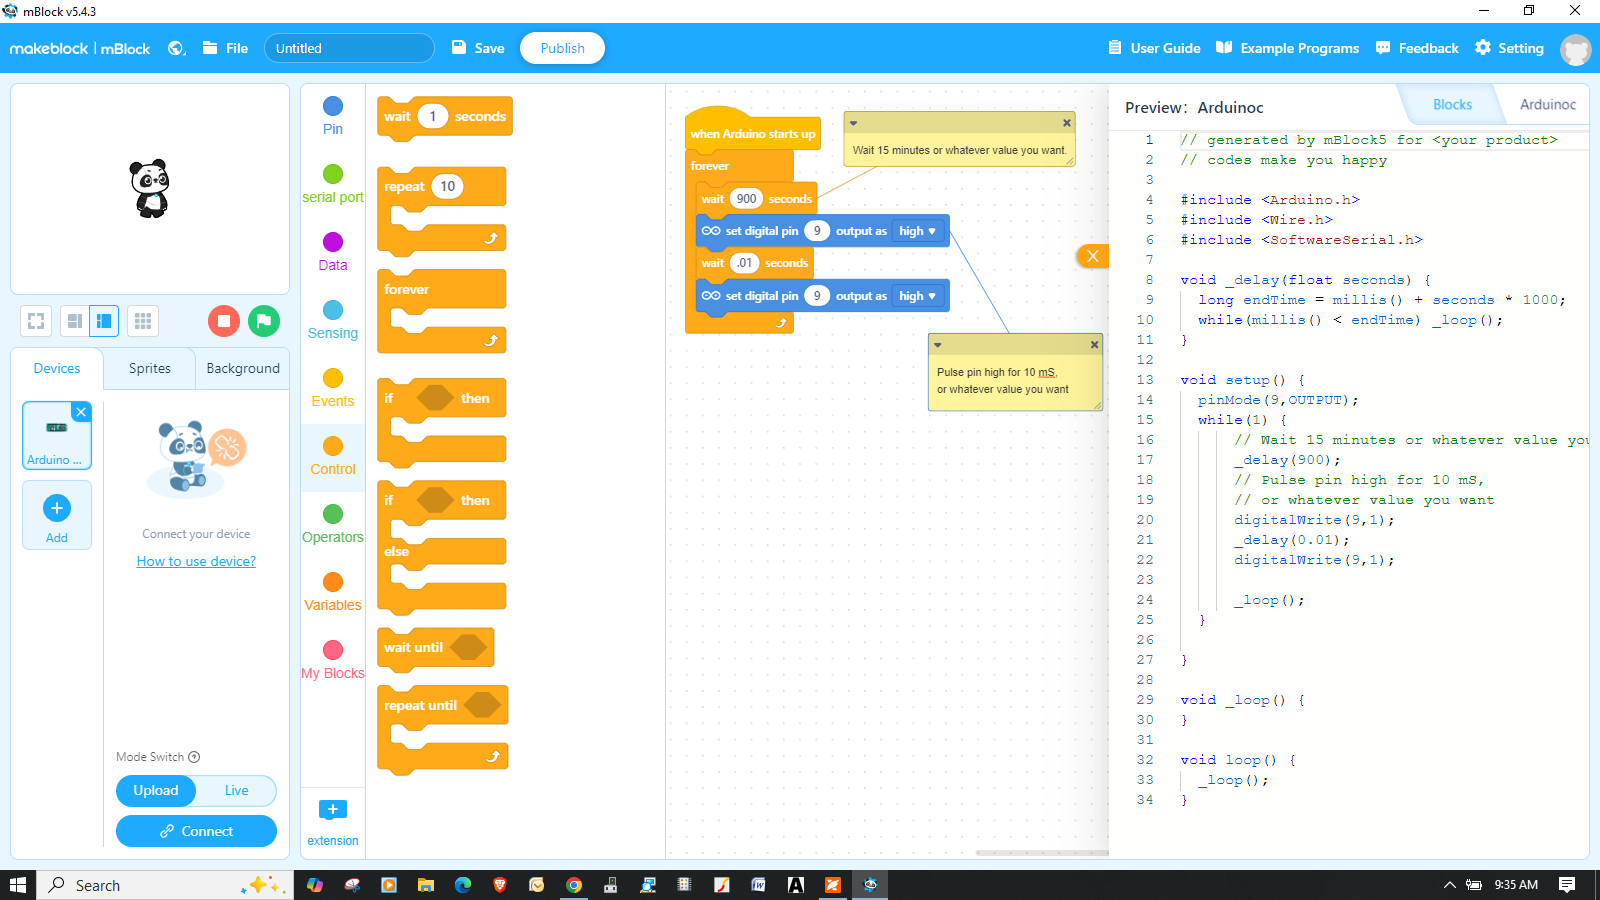Viewport: 1600px width, 900px height.
Task: Click the green flag run button
Action: (x=264, y=321)
